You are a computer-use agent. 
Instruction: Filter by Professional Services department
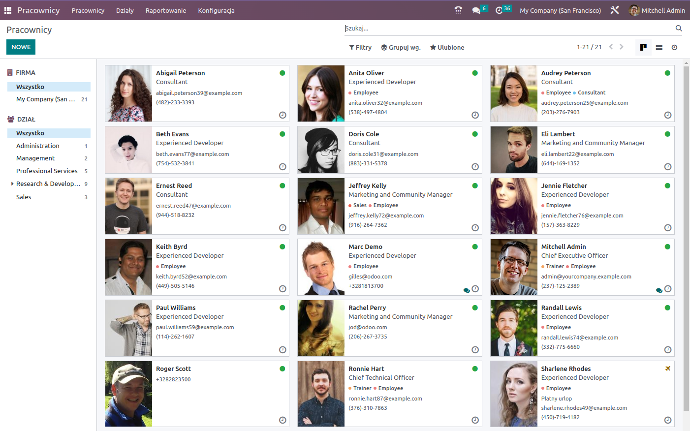point(48,171)
